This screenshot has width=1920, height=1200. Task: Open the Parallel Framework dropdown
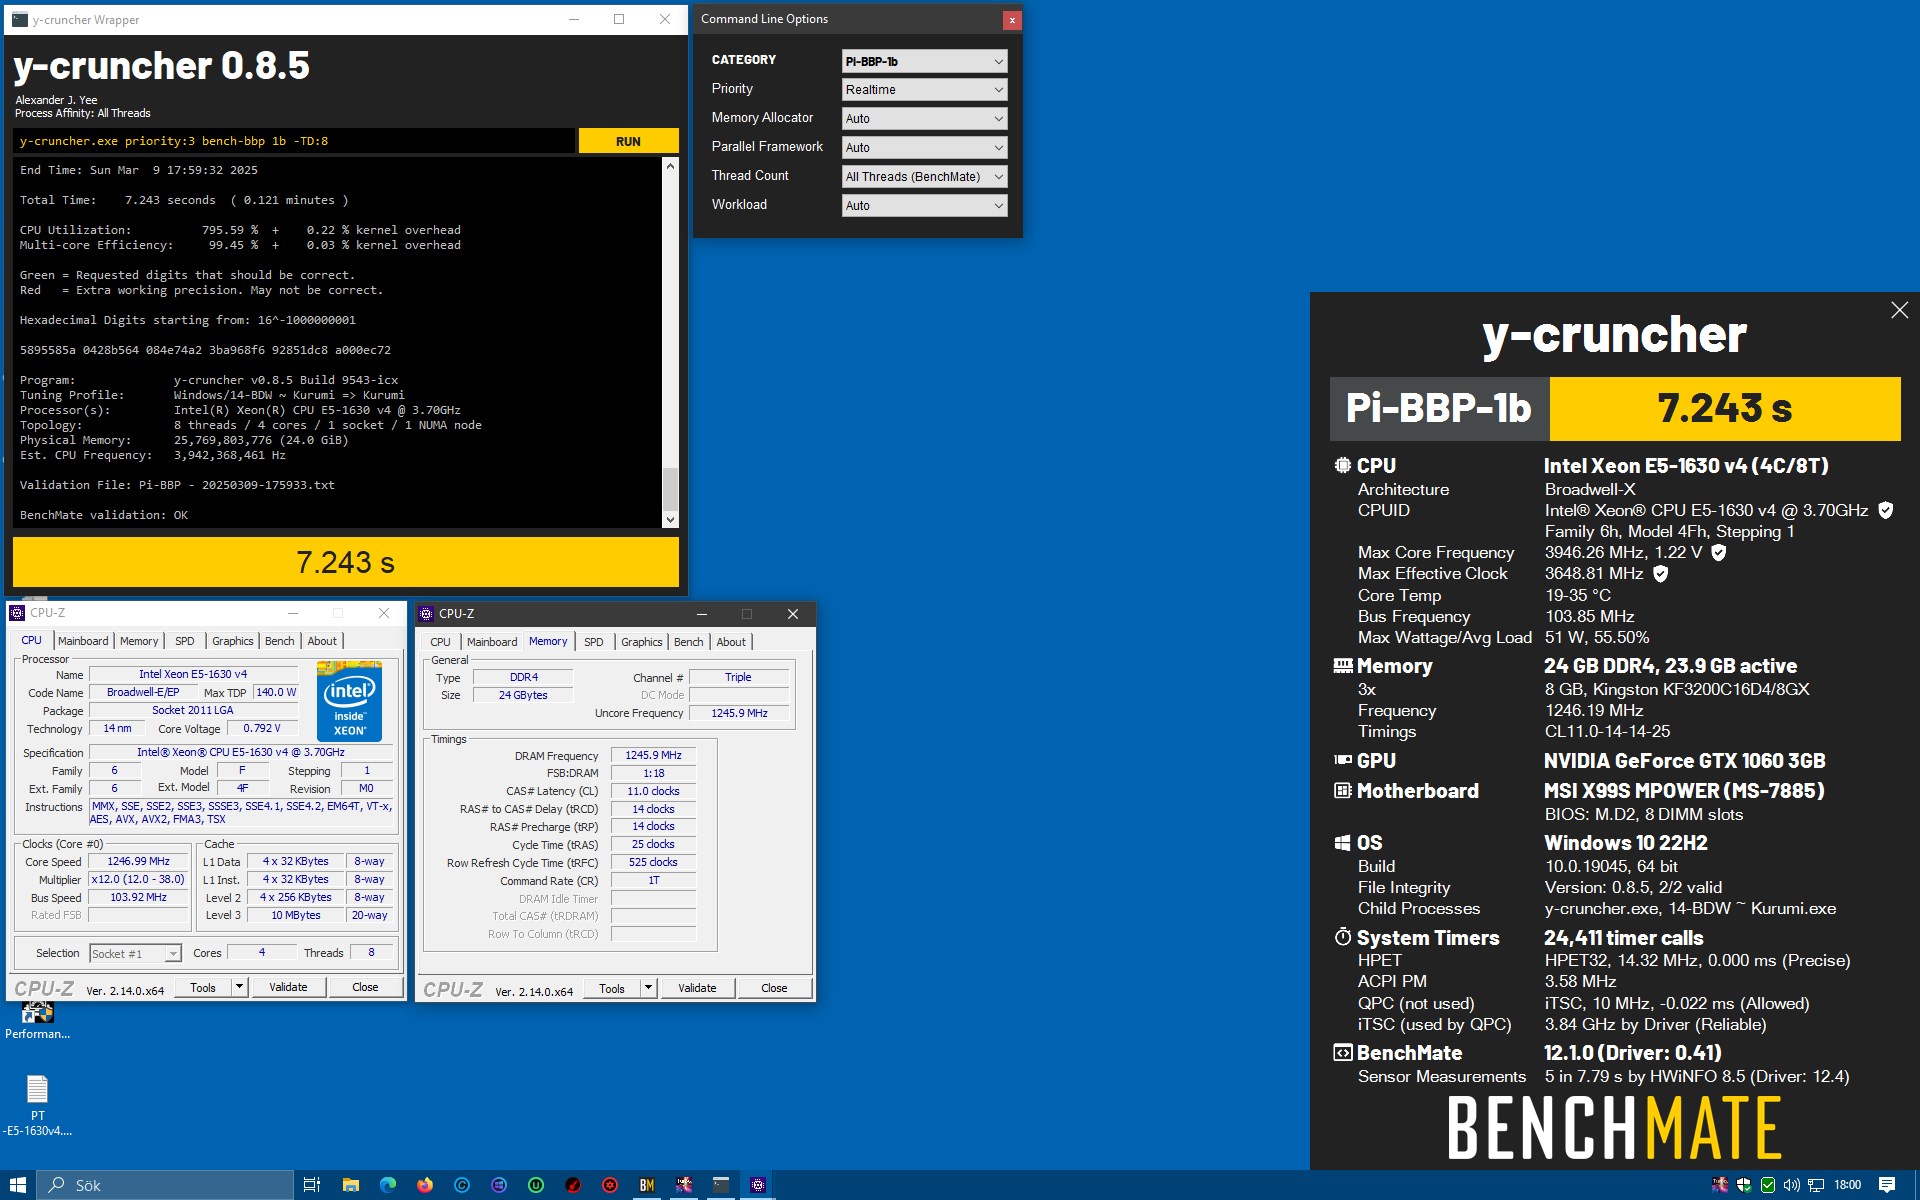click(x=924, y=147)
